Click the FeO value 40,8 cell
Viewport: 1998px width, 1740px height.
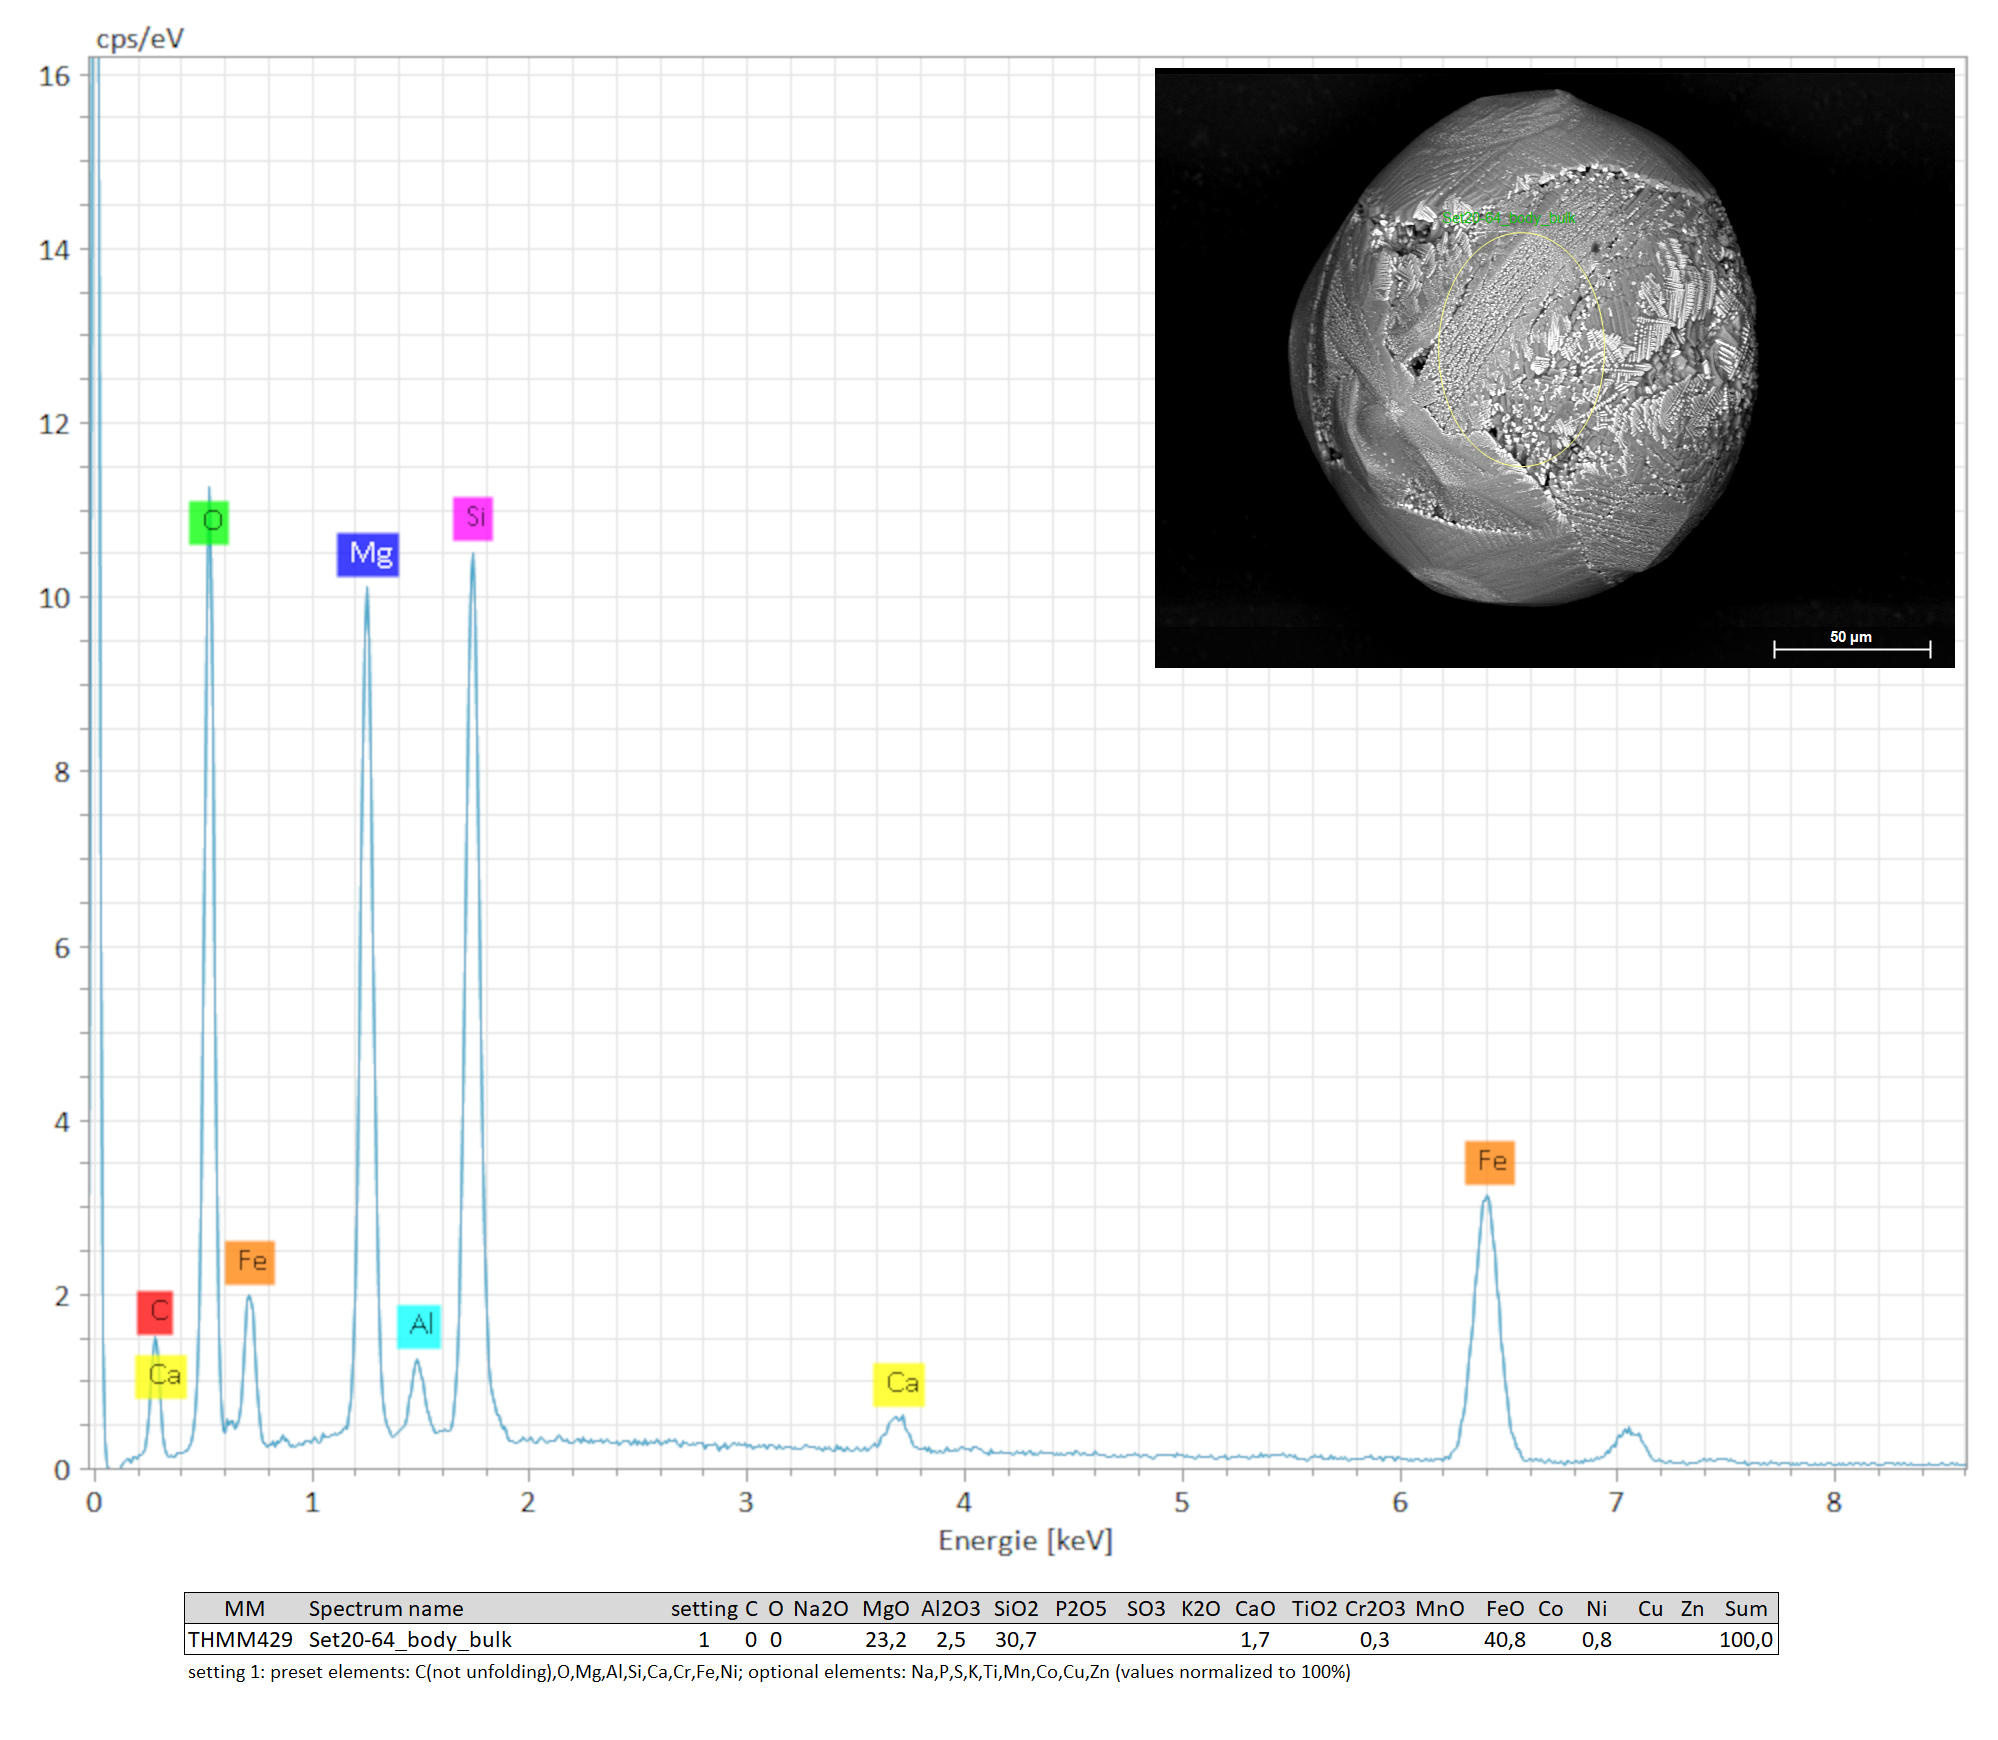click(1504, 1639)
